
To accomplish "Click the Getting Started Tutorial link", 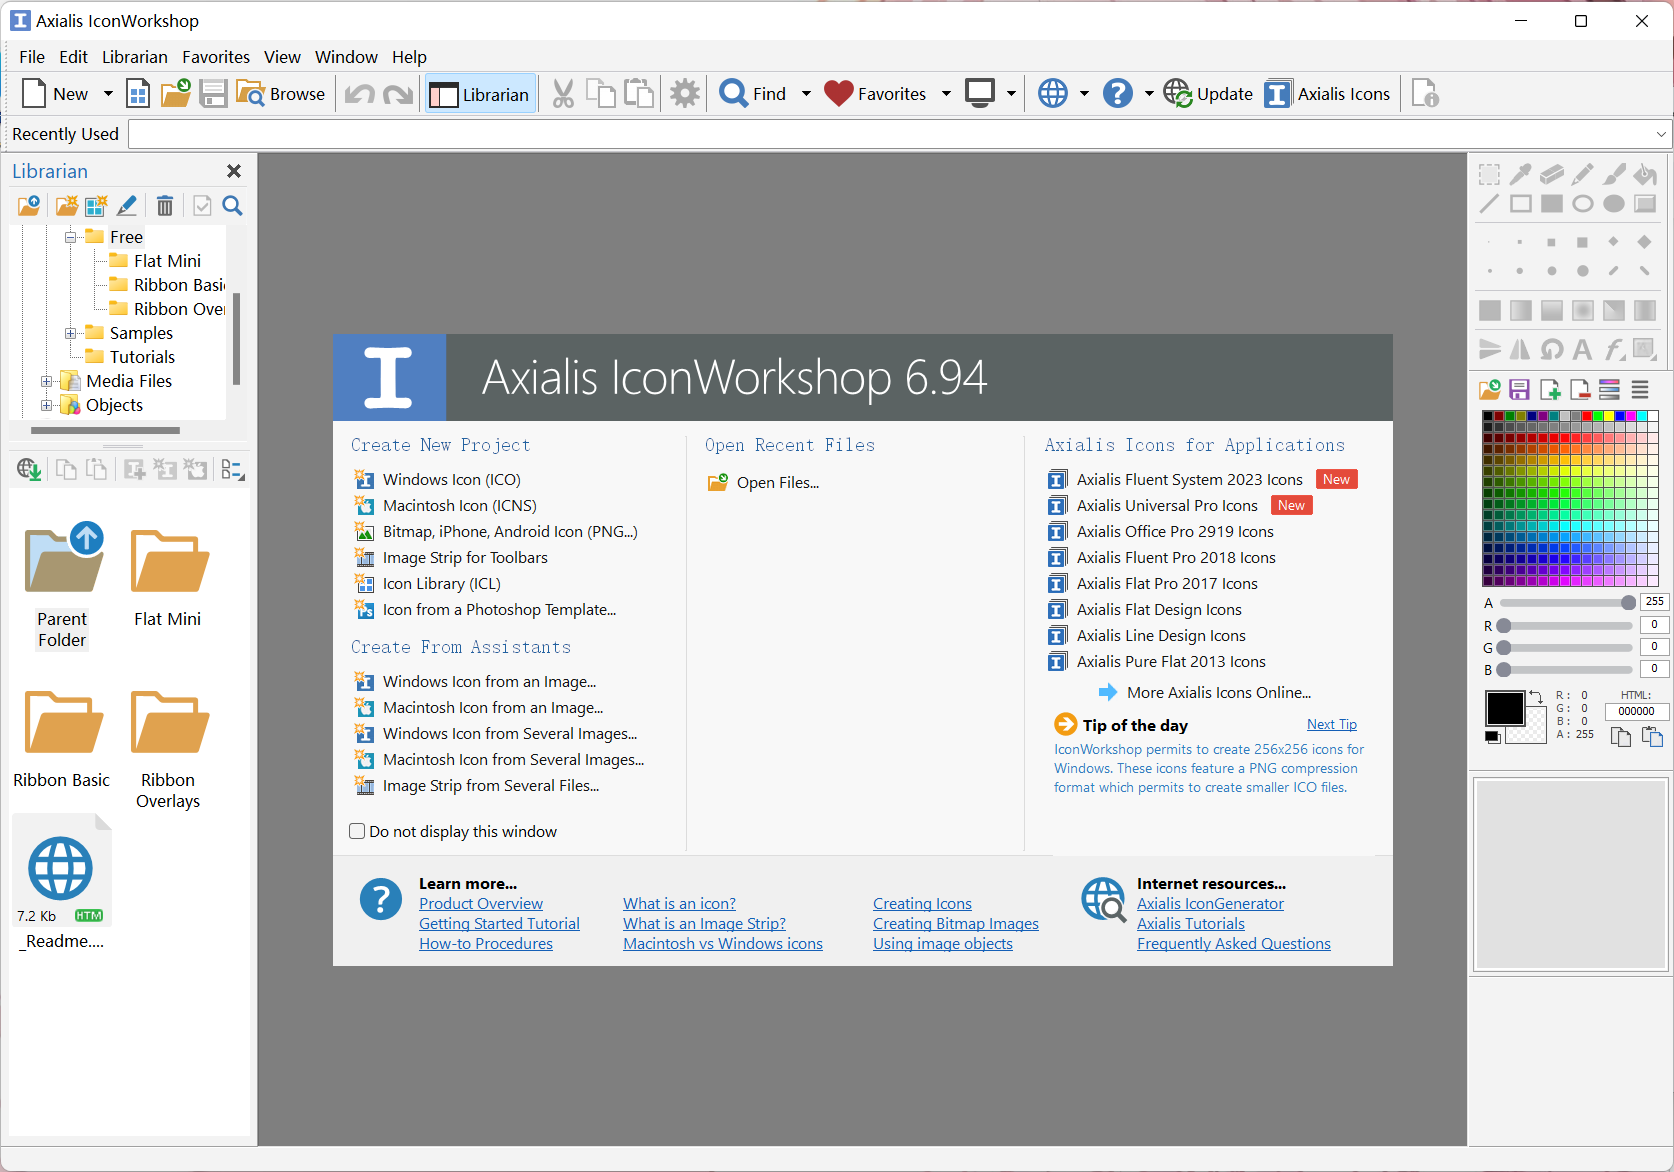I will 499,924.
